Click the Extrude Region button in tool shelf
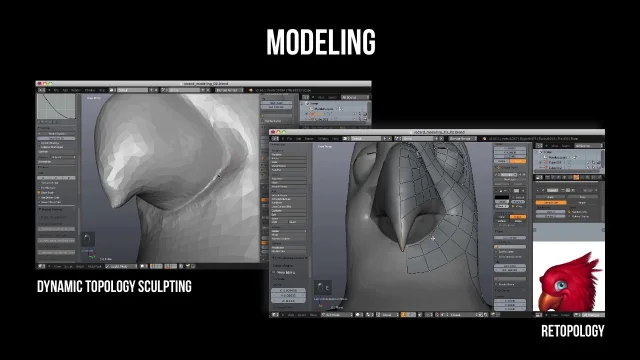Image resolution: width=640 pixels, height=360 pixels. tap(289, 196)
